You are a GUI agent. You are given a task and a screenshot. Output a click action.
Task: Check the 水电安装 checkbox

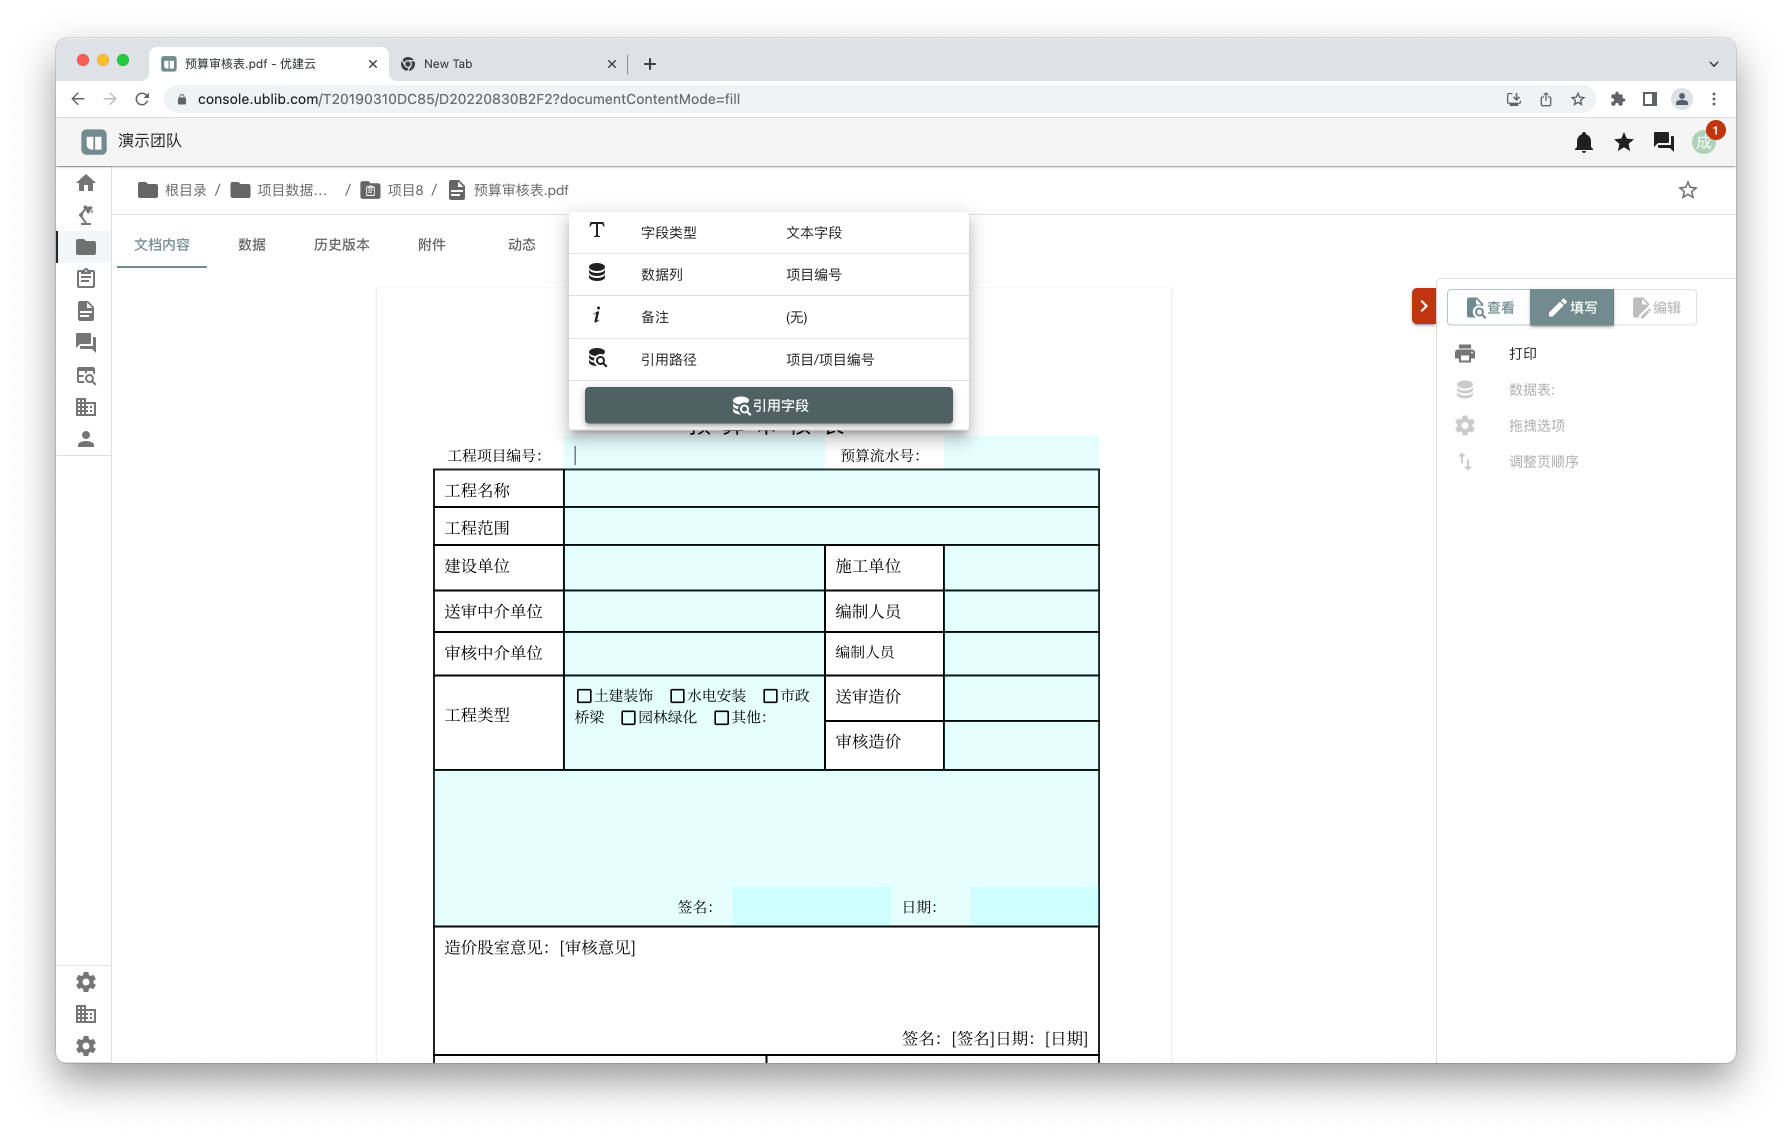click(677, 696)
